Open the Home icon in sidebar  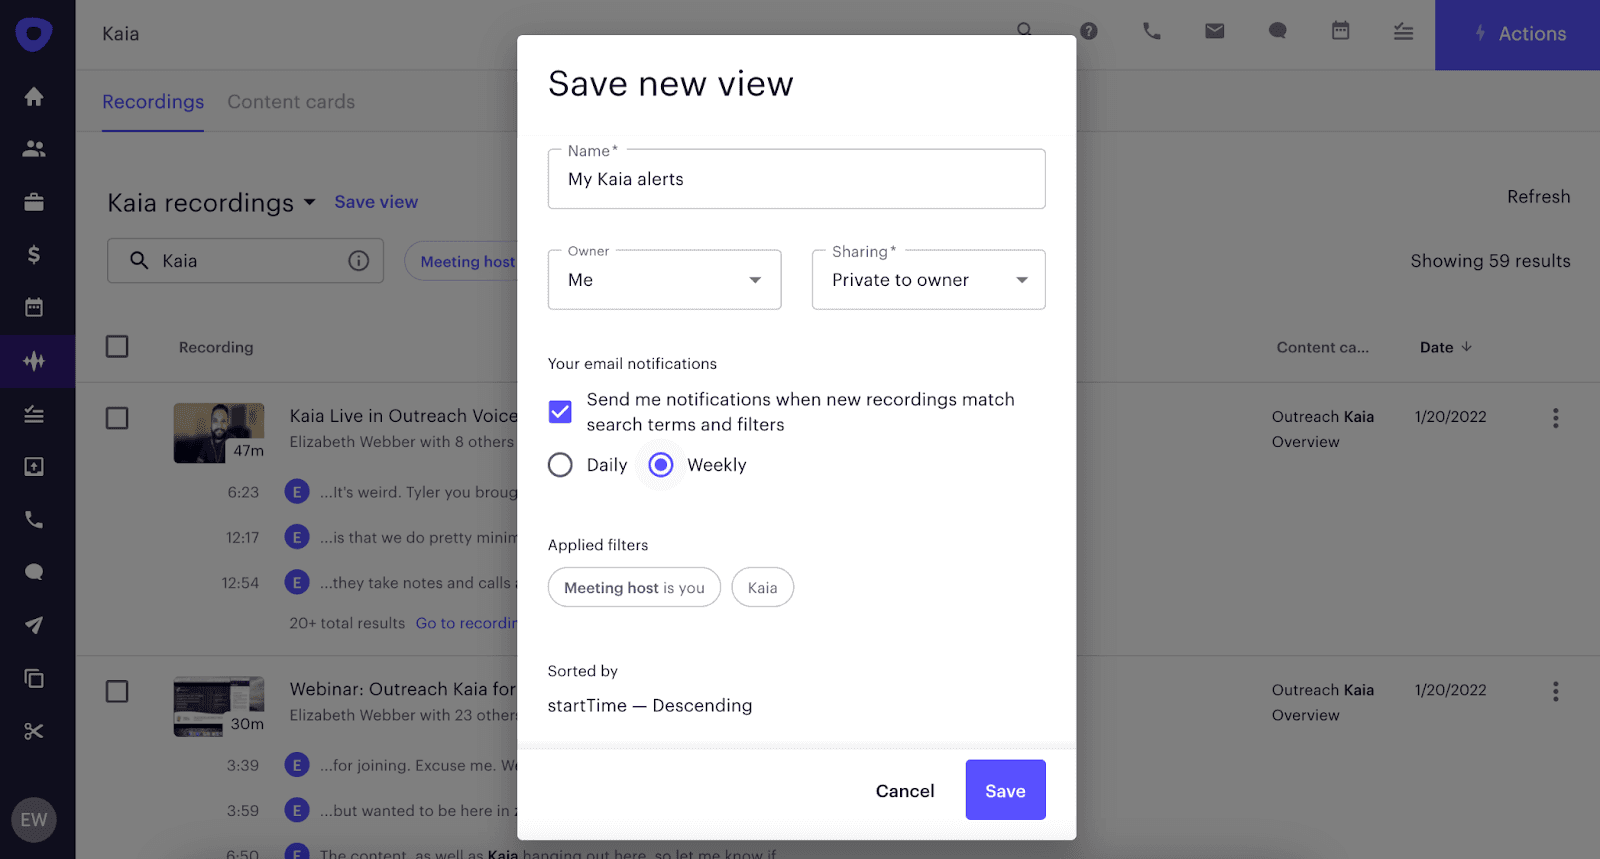(34, 96)
